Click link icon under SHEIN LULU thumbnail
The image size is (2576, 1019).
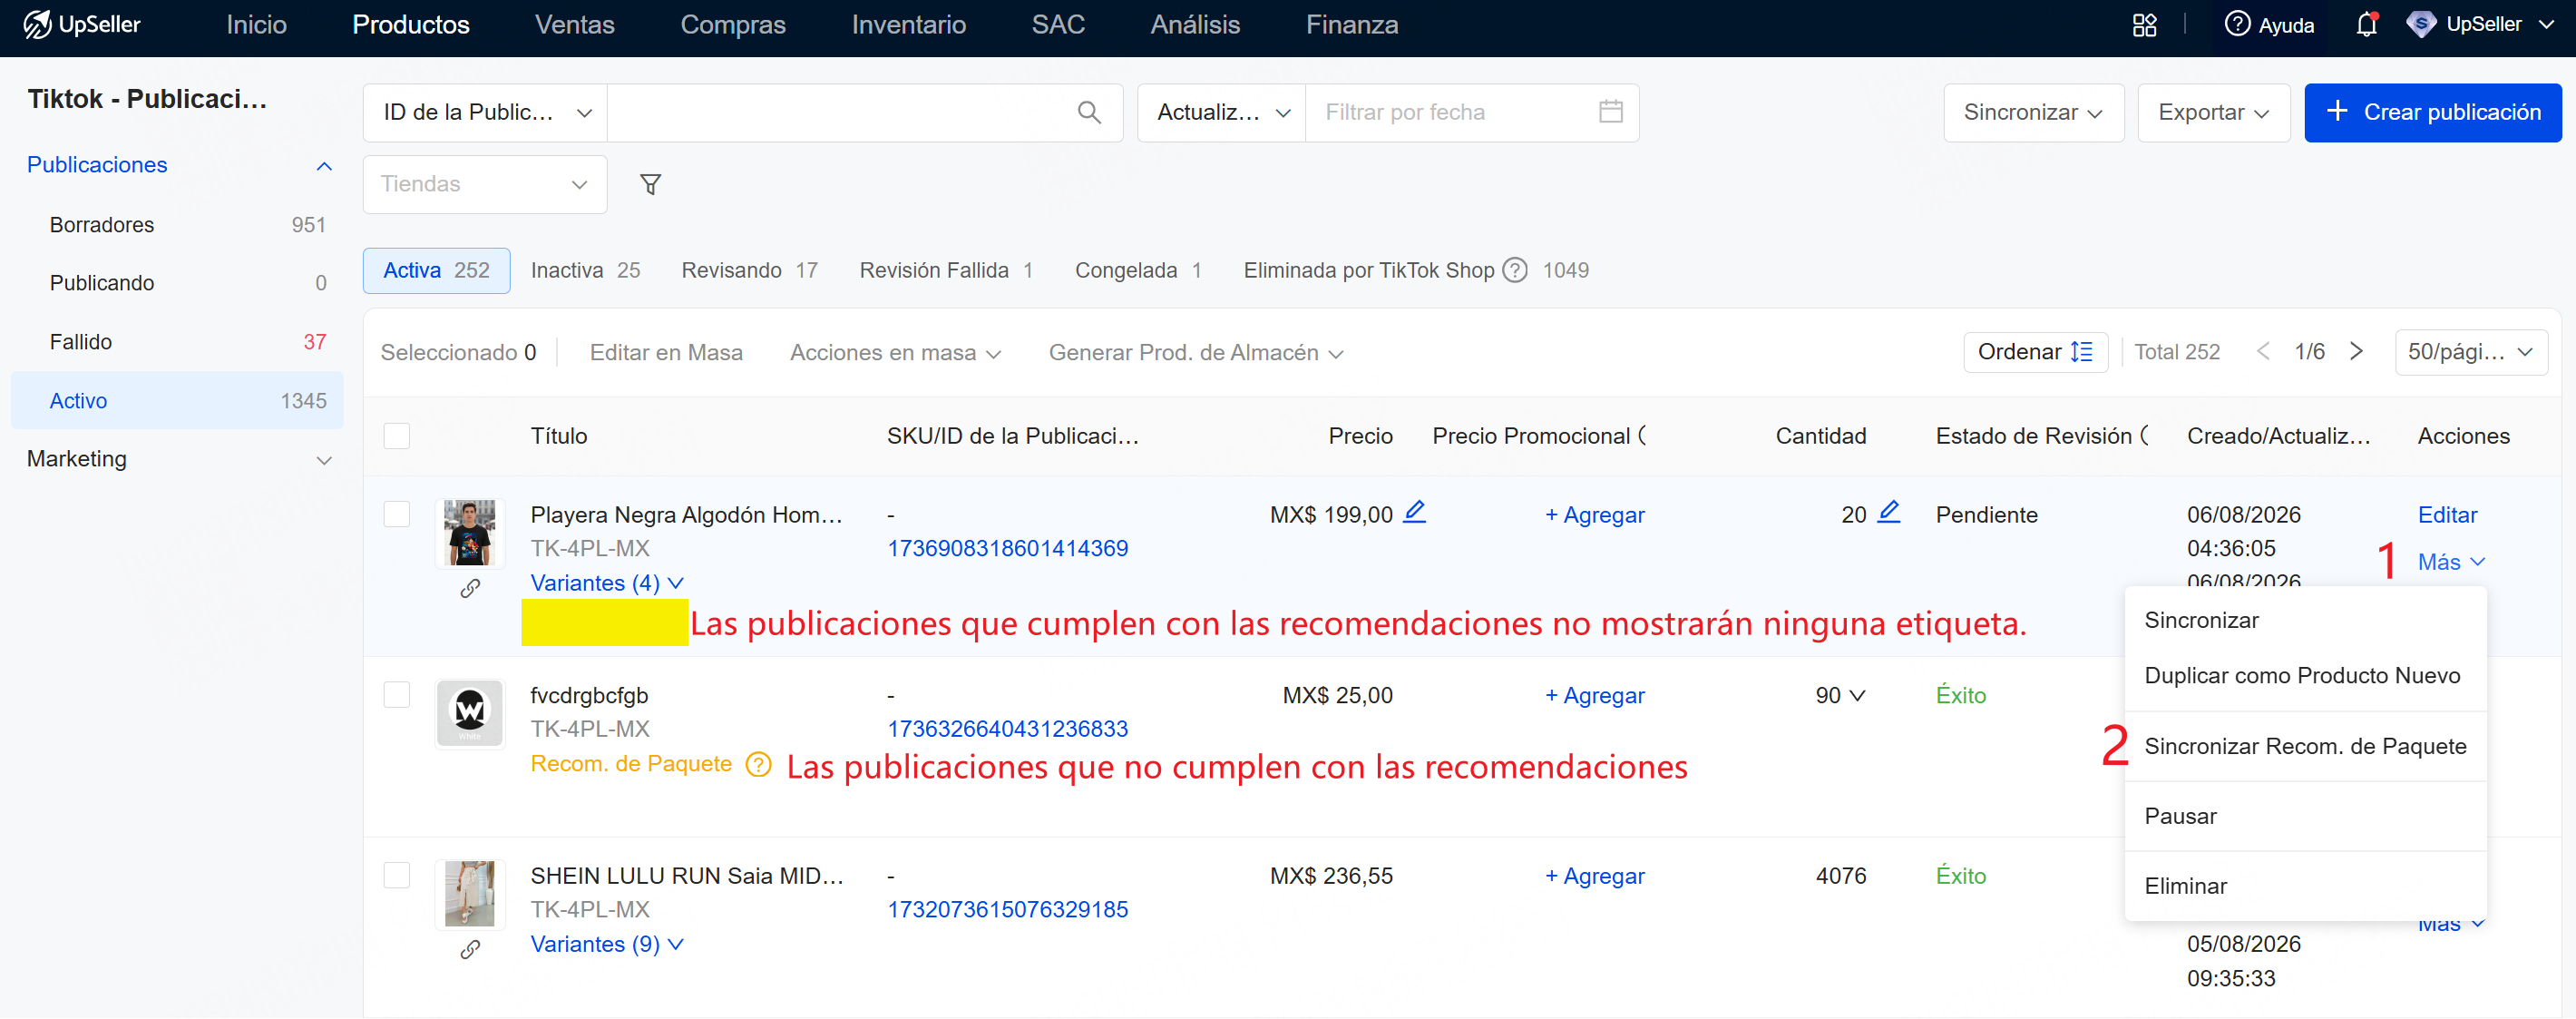pos(470,949)
